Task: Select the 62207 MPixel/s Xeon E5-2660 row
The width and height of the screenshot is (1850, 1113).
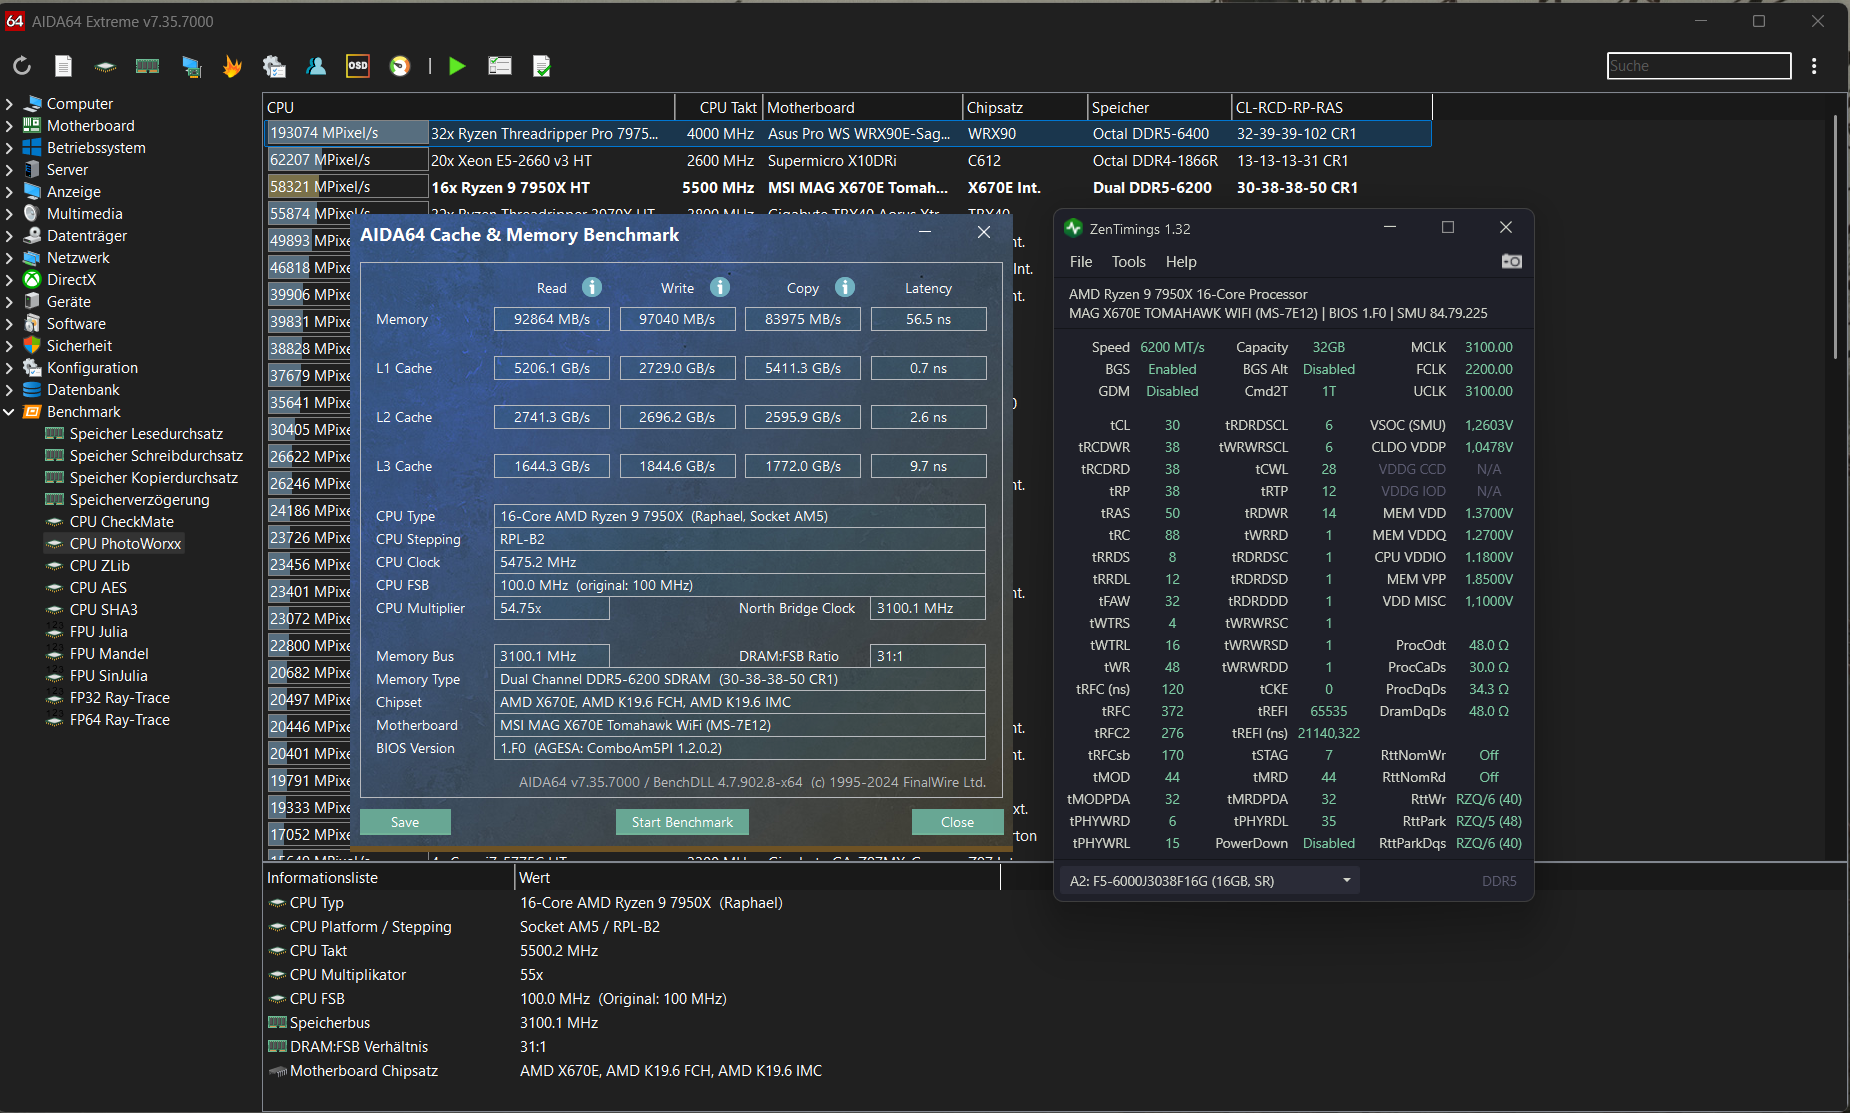Action: pos(848,160)
